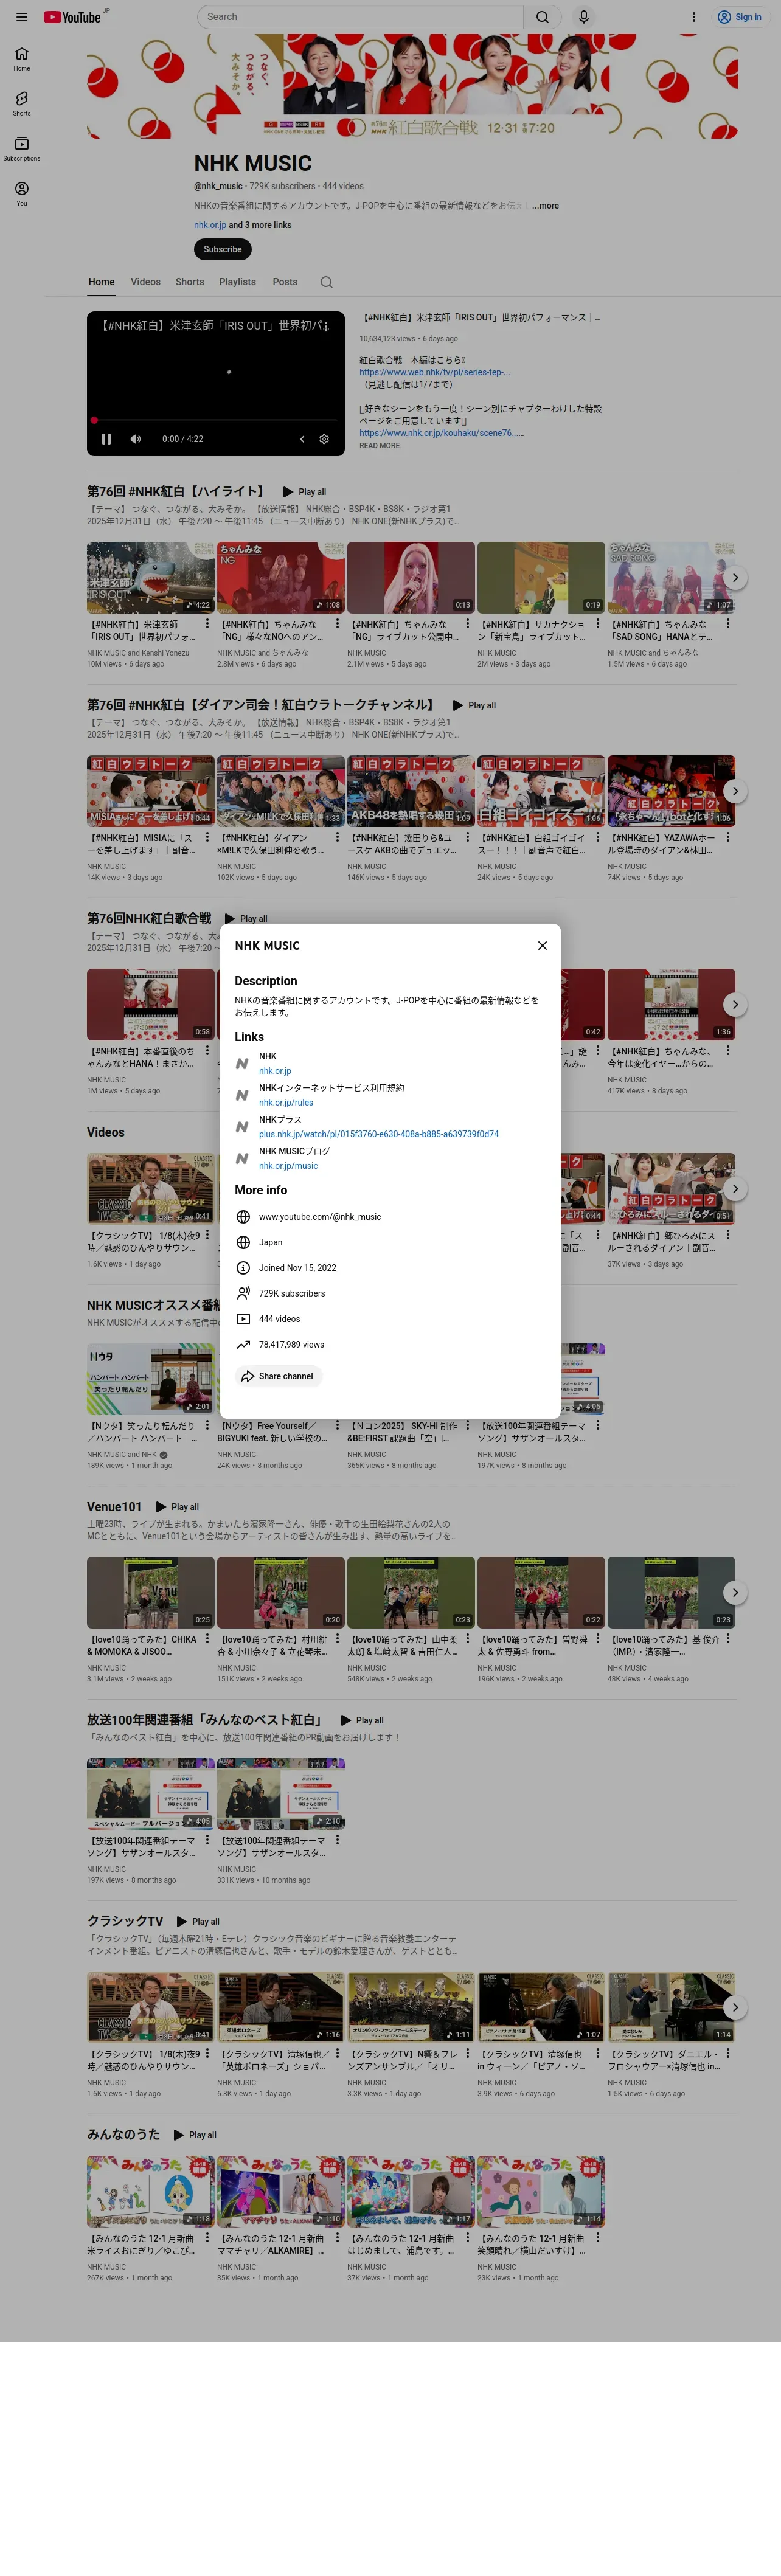Subscribe to NHK MUSIC channel
Screen dimensions: 781x2576
[222, 249]
